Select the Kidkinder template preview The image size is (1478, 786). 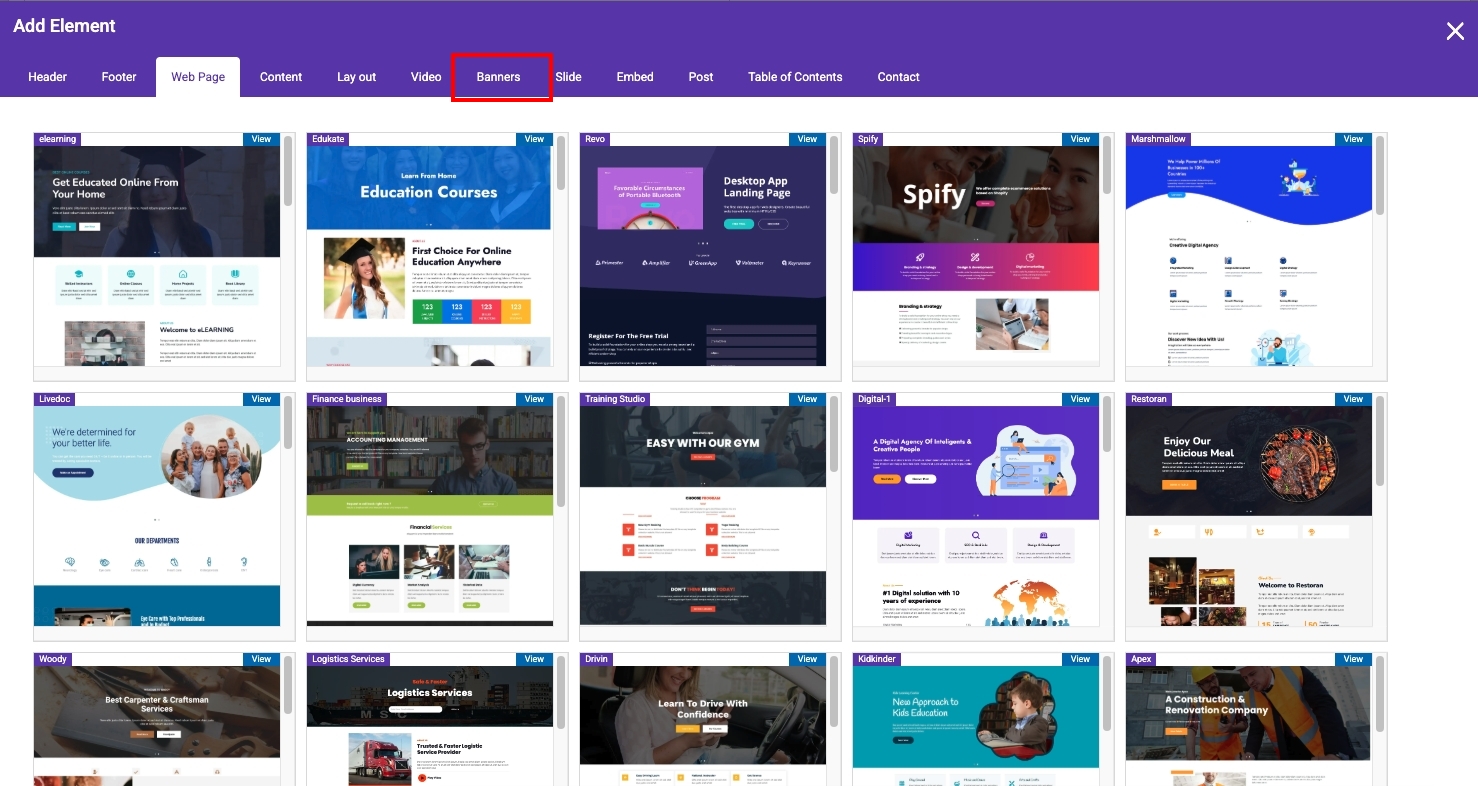[975, 725]
